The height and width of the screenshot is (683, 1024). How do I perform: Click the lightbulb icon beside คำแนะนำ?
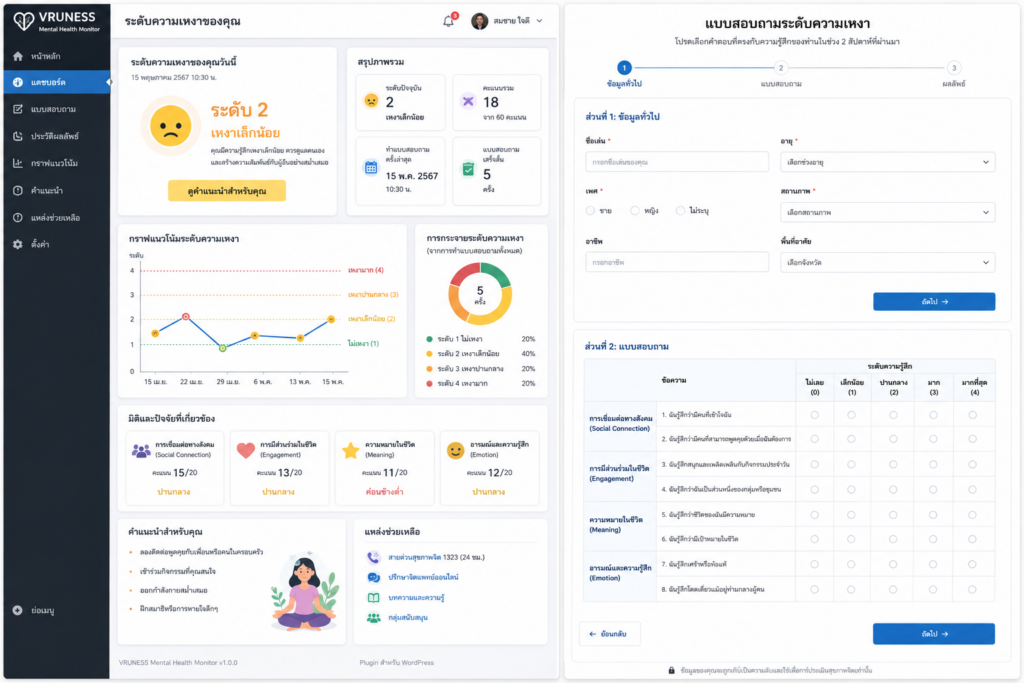(x=18, y=191)
